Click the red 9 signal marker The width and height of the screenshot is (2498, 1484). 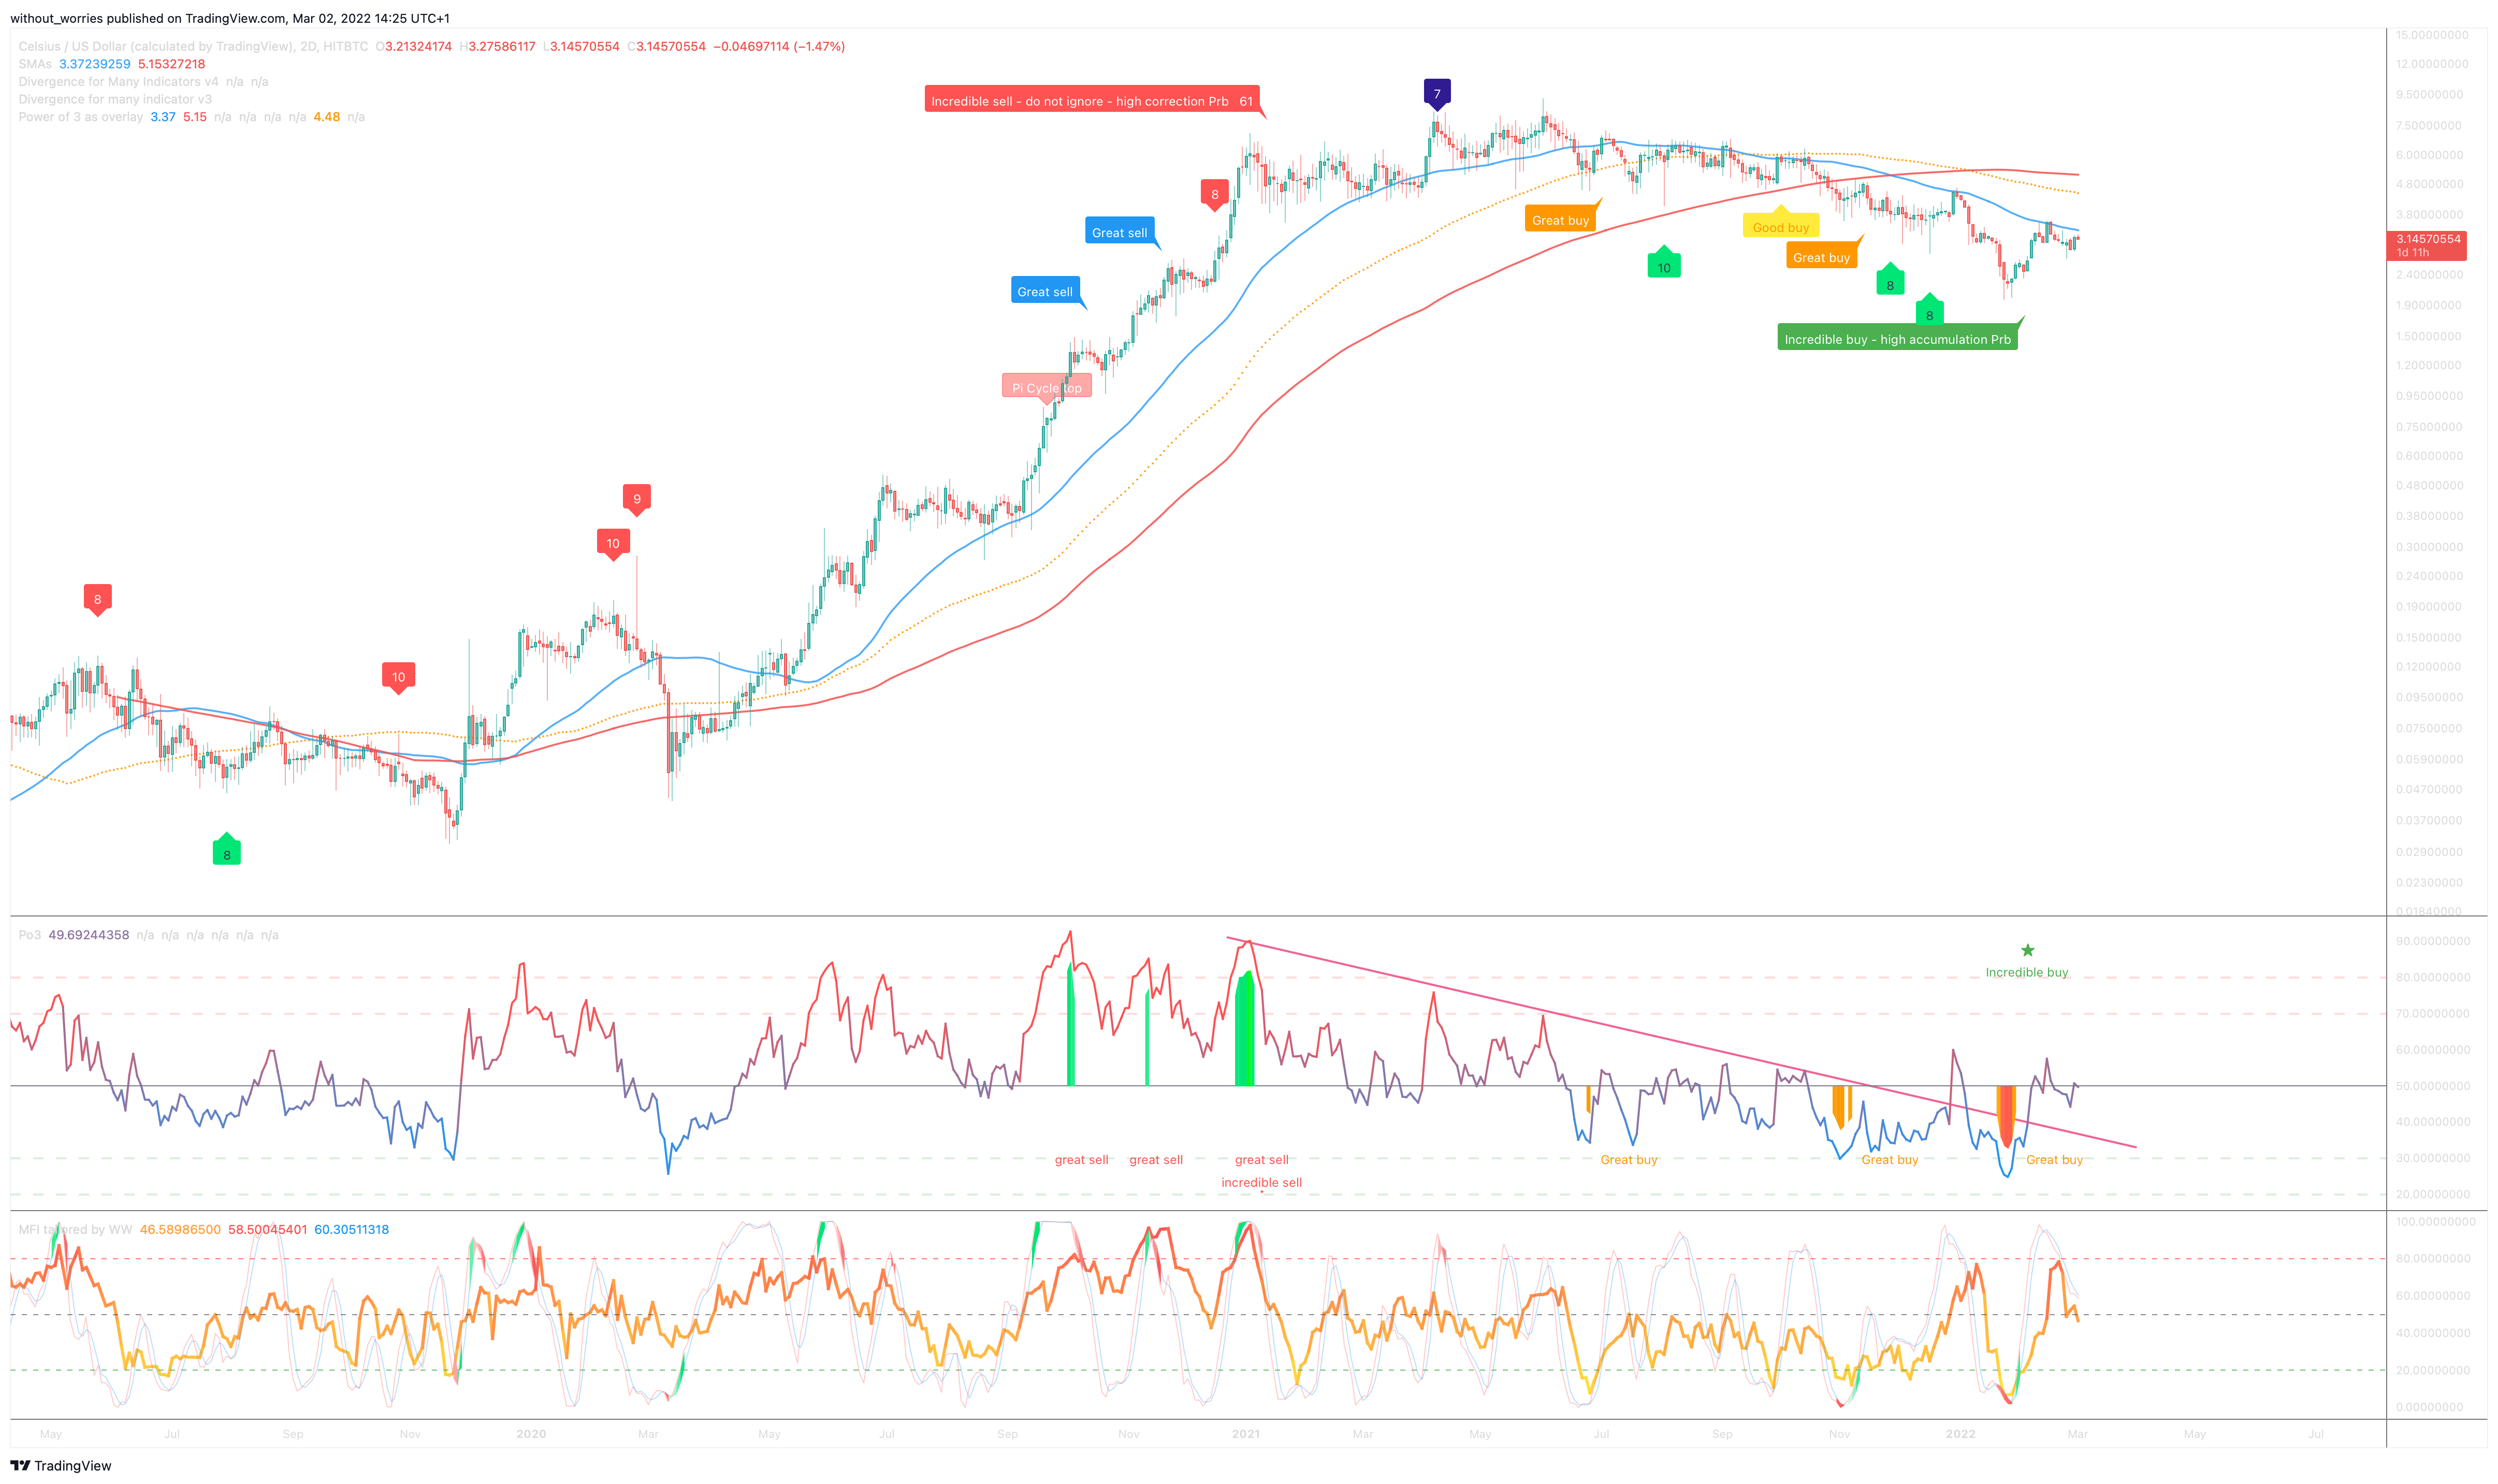click(x=636, y=499)
